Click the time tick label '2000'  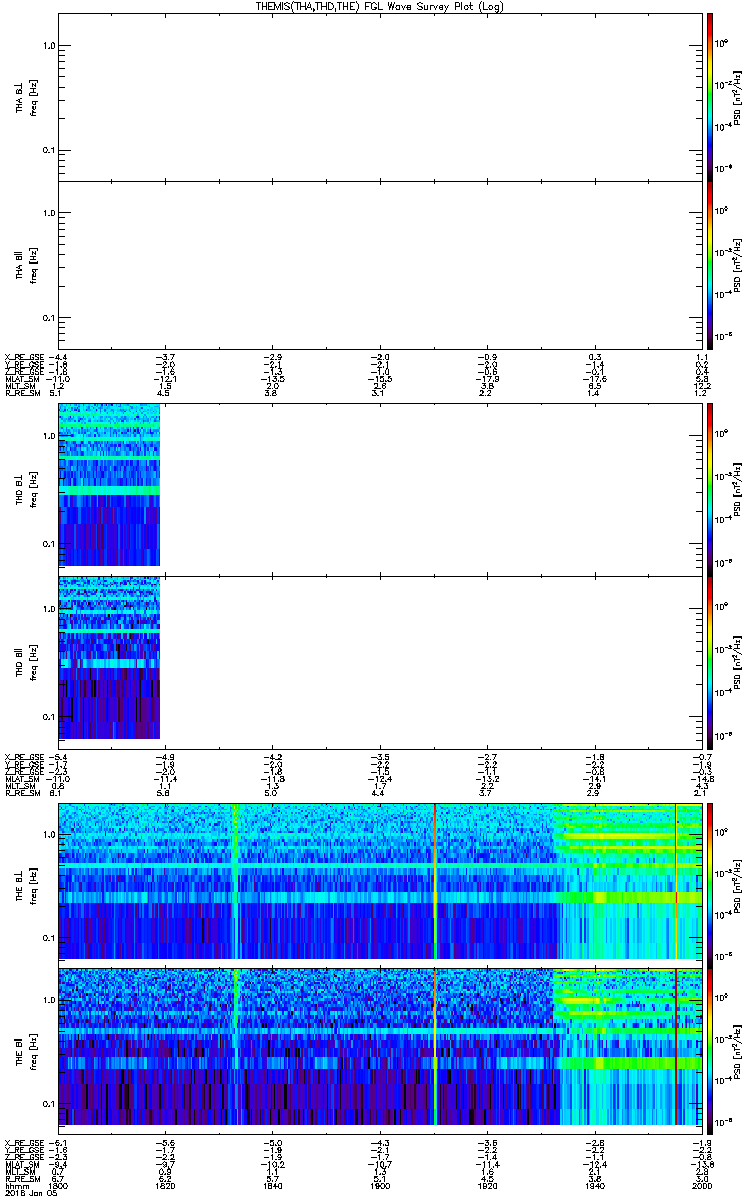pyautogui.click(x=701, y=1184)
